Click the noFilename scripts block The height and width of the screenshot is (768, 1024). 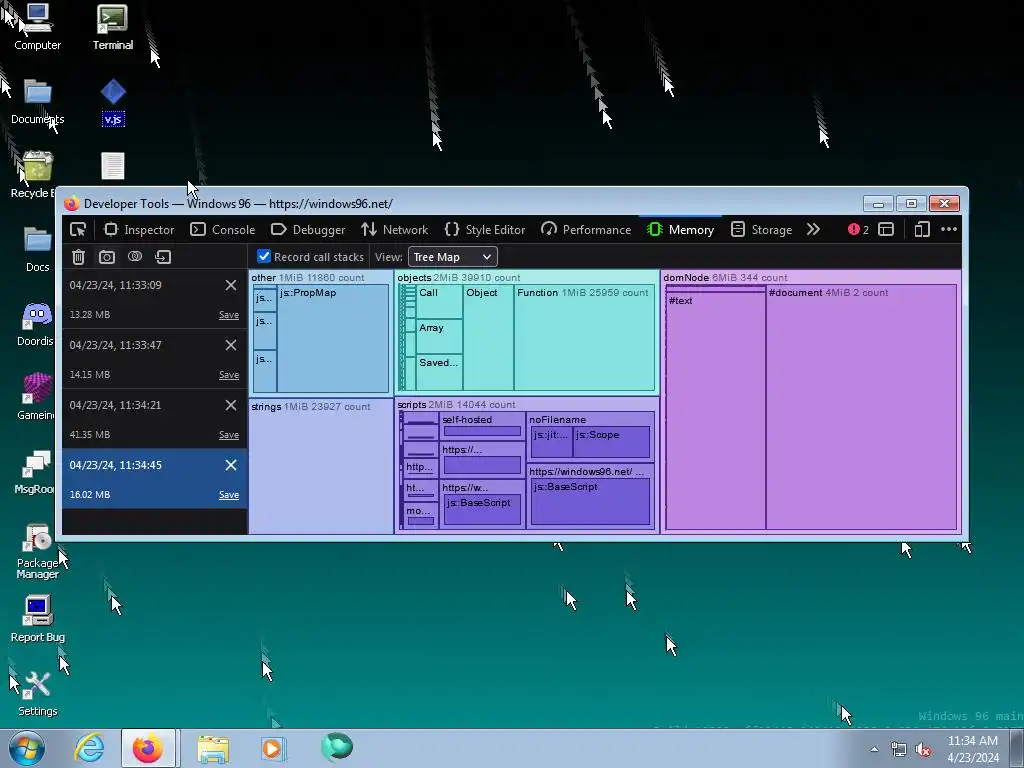[x=590, y=436]
